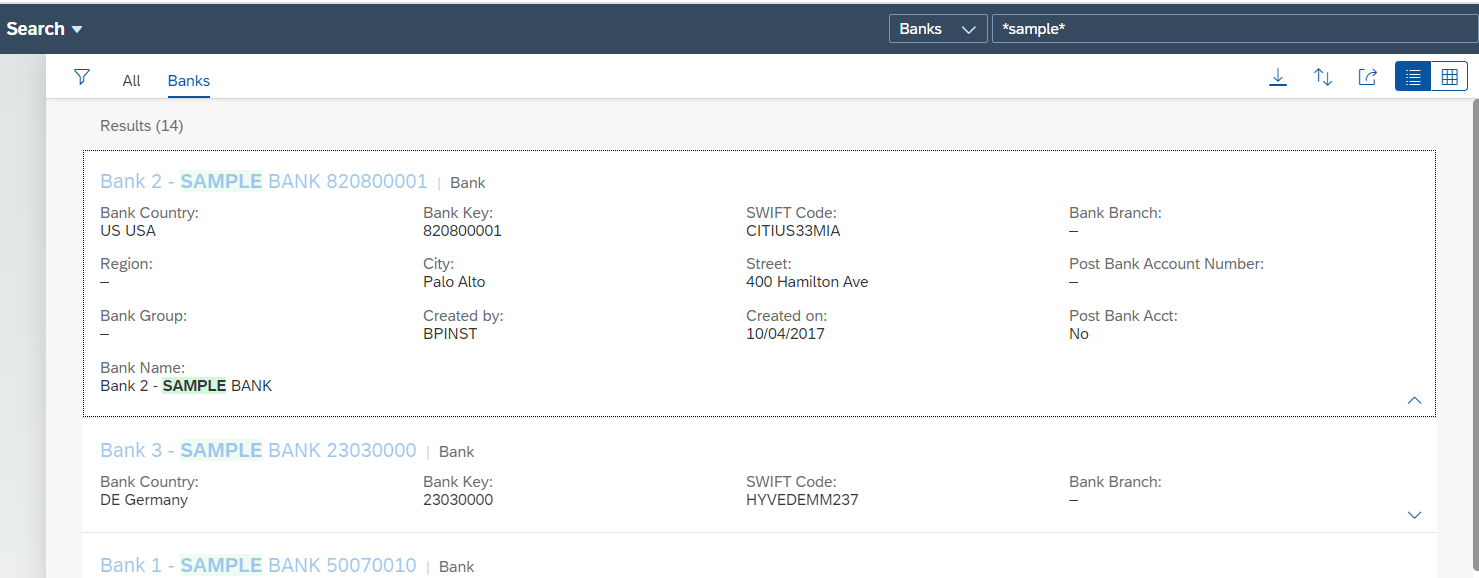1479x578 pixels.
Task: Expand Bank 3 details via down chevron
Action: coord(1414,514)
